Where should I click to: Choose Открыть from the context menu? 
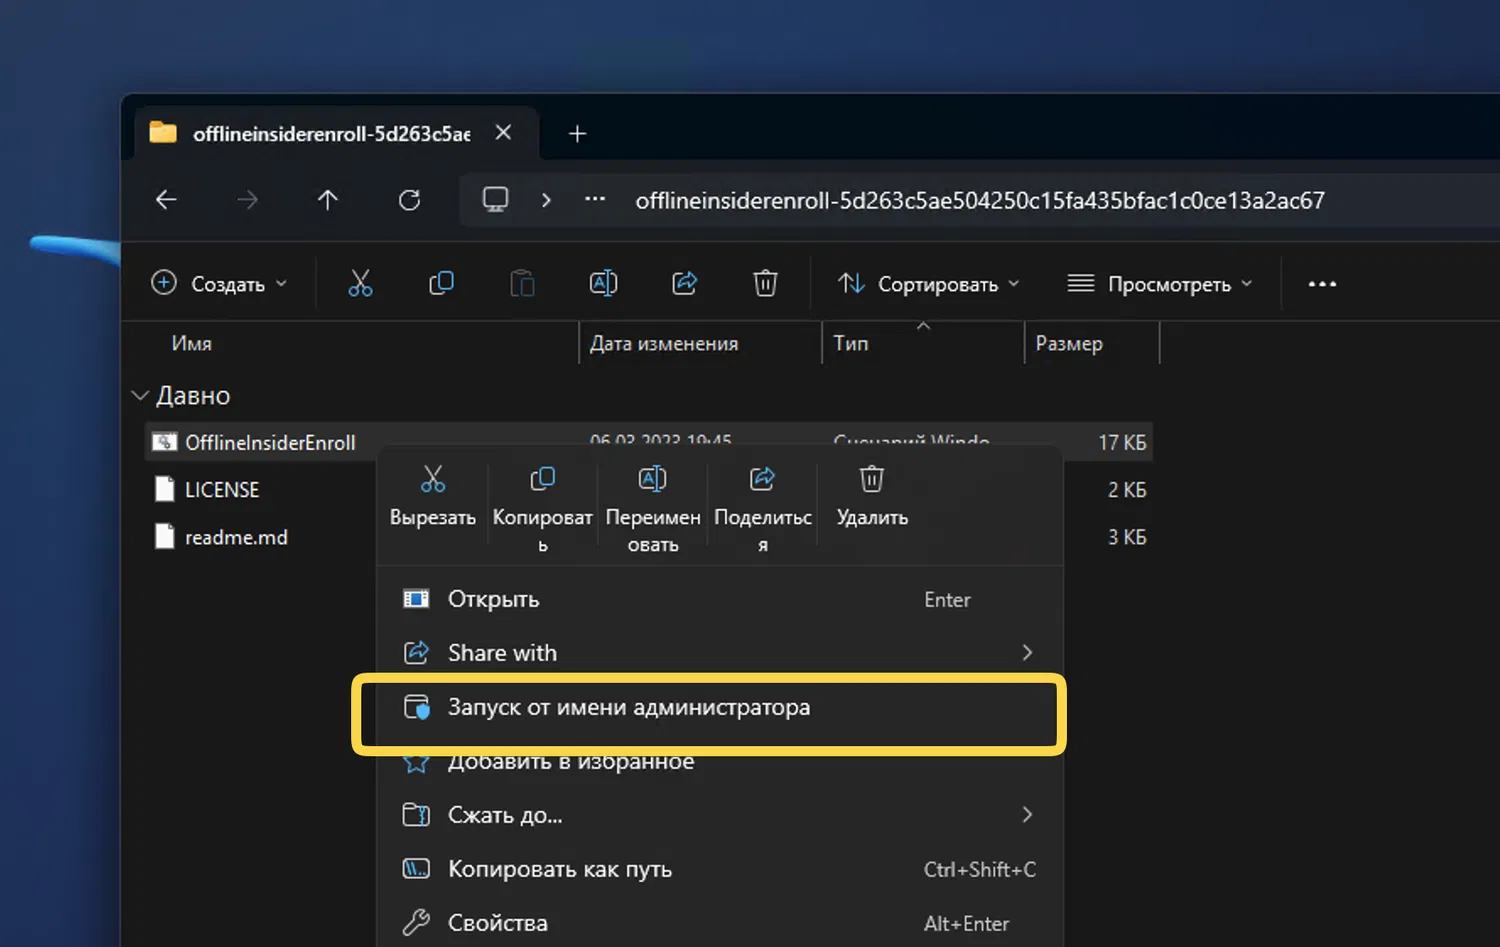(x=719, y=599)
